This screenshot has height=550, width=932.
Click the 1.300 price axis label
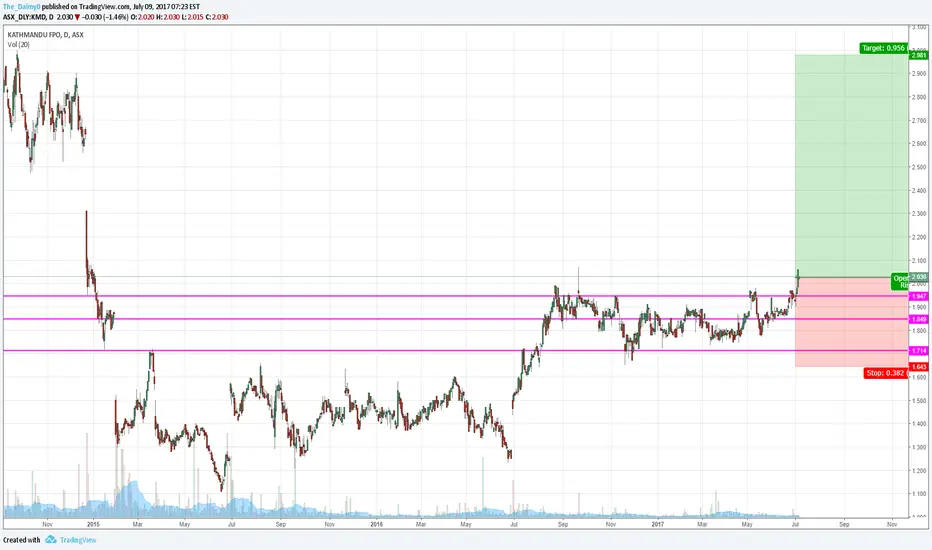click(x=919, y=447)
